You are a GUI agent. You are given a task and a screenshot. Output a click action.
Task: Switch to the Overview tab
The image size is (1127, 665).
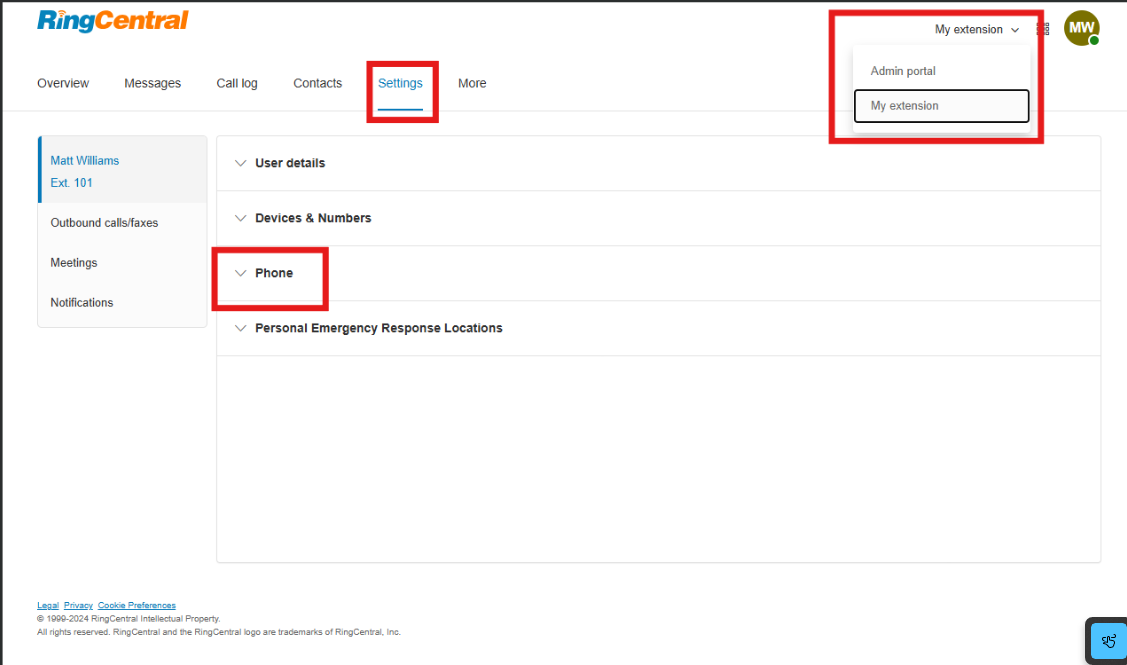point(63,83)
